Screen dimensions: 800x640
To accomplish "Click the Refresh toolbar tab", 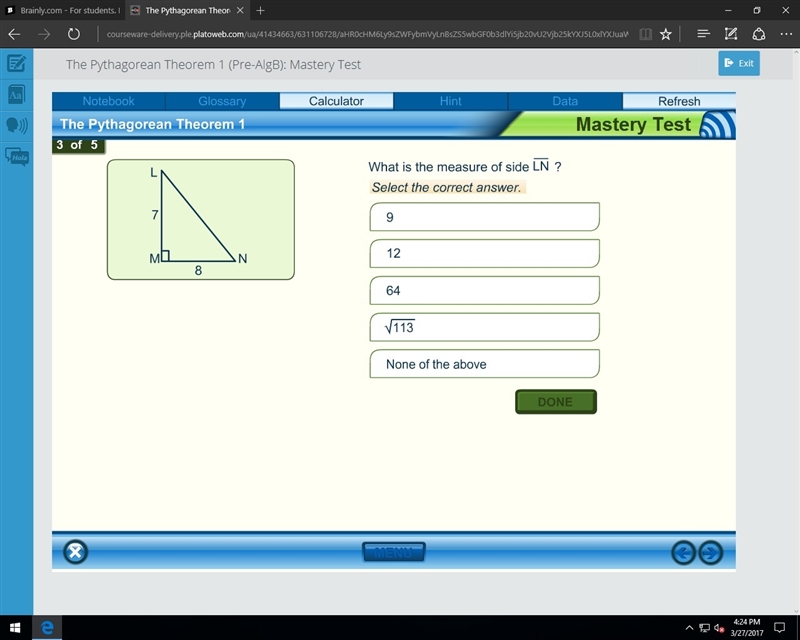I will 679,101.
